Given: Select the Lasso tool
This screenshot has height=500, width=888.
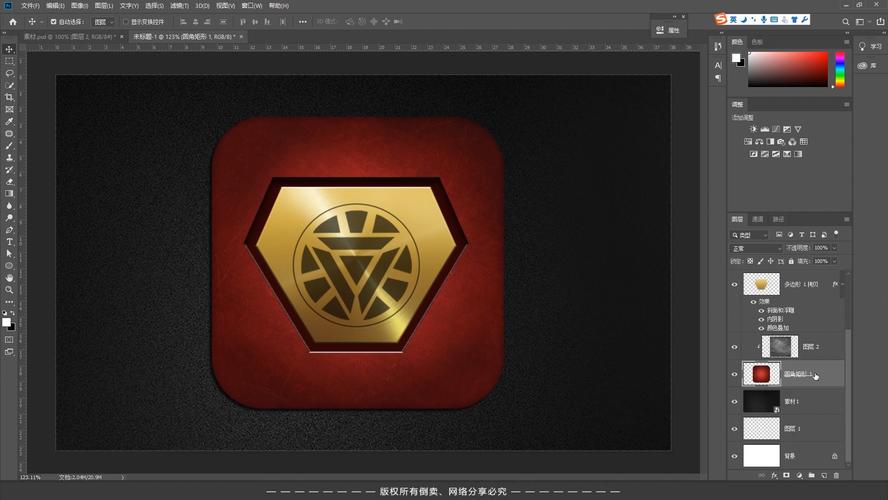Looking at the screenshot, I should pos(9,73).
